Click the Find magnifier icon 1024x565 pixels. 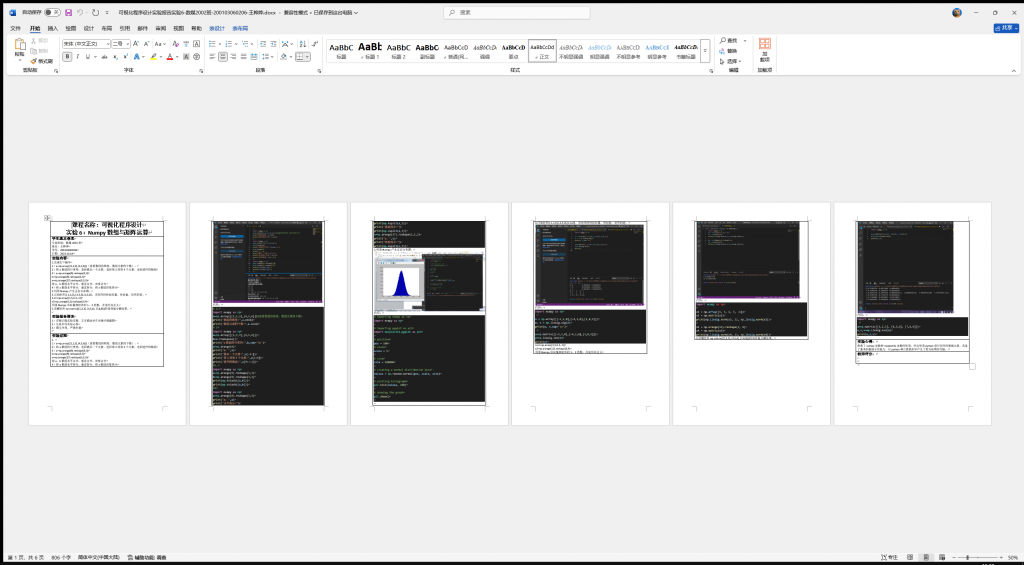point(723,40)
